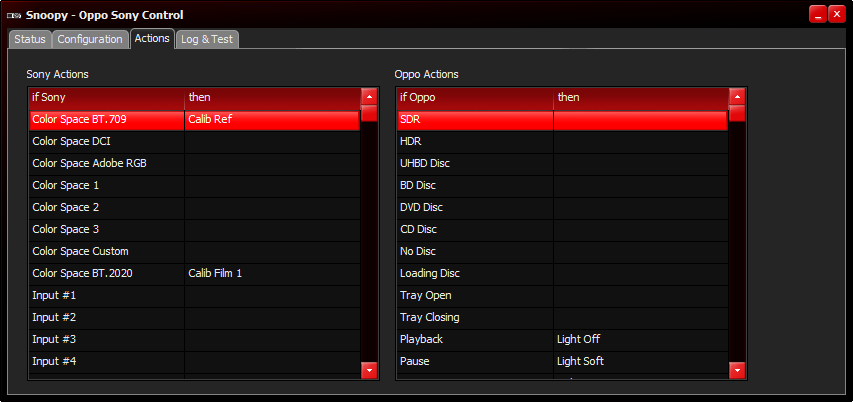Click Sony Actions scroll up arrow
853x402 pixels.
[369, 97]
